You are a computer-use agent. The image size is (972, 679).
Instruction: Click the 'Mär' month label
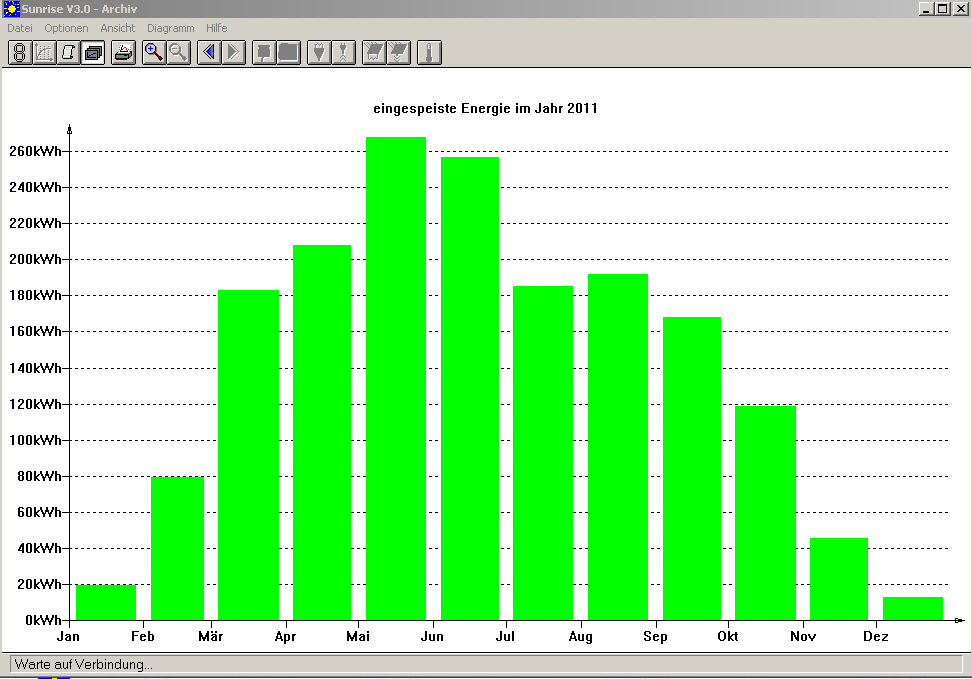coord(211,636)
